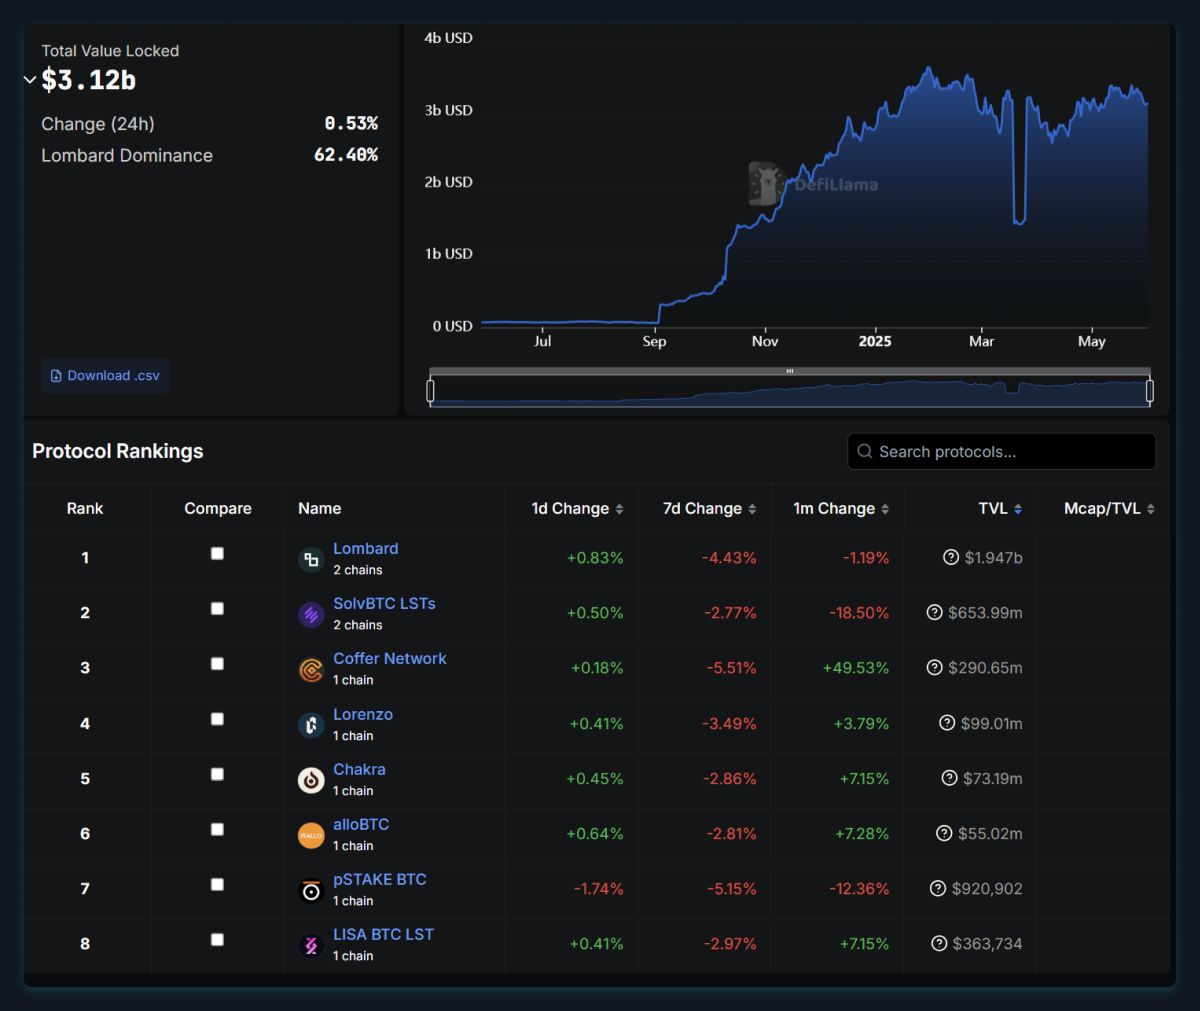
Task: Click the Change (24h) 0.53% value
Action: [351, 123]
